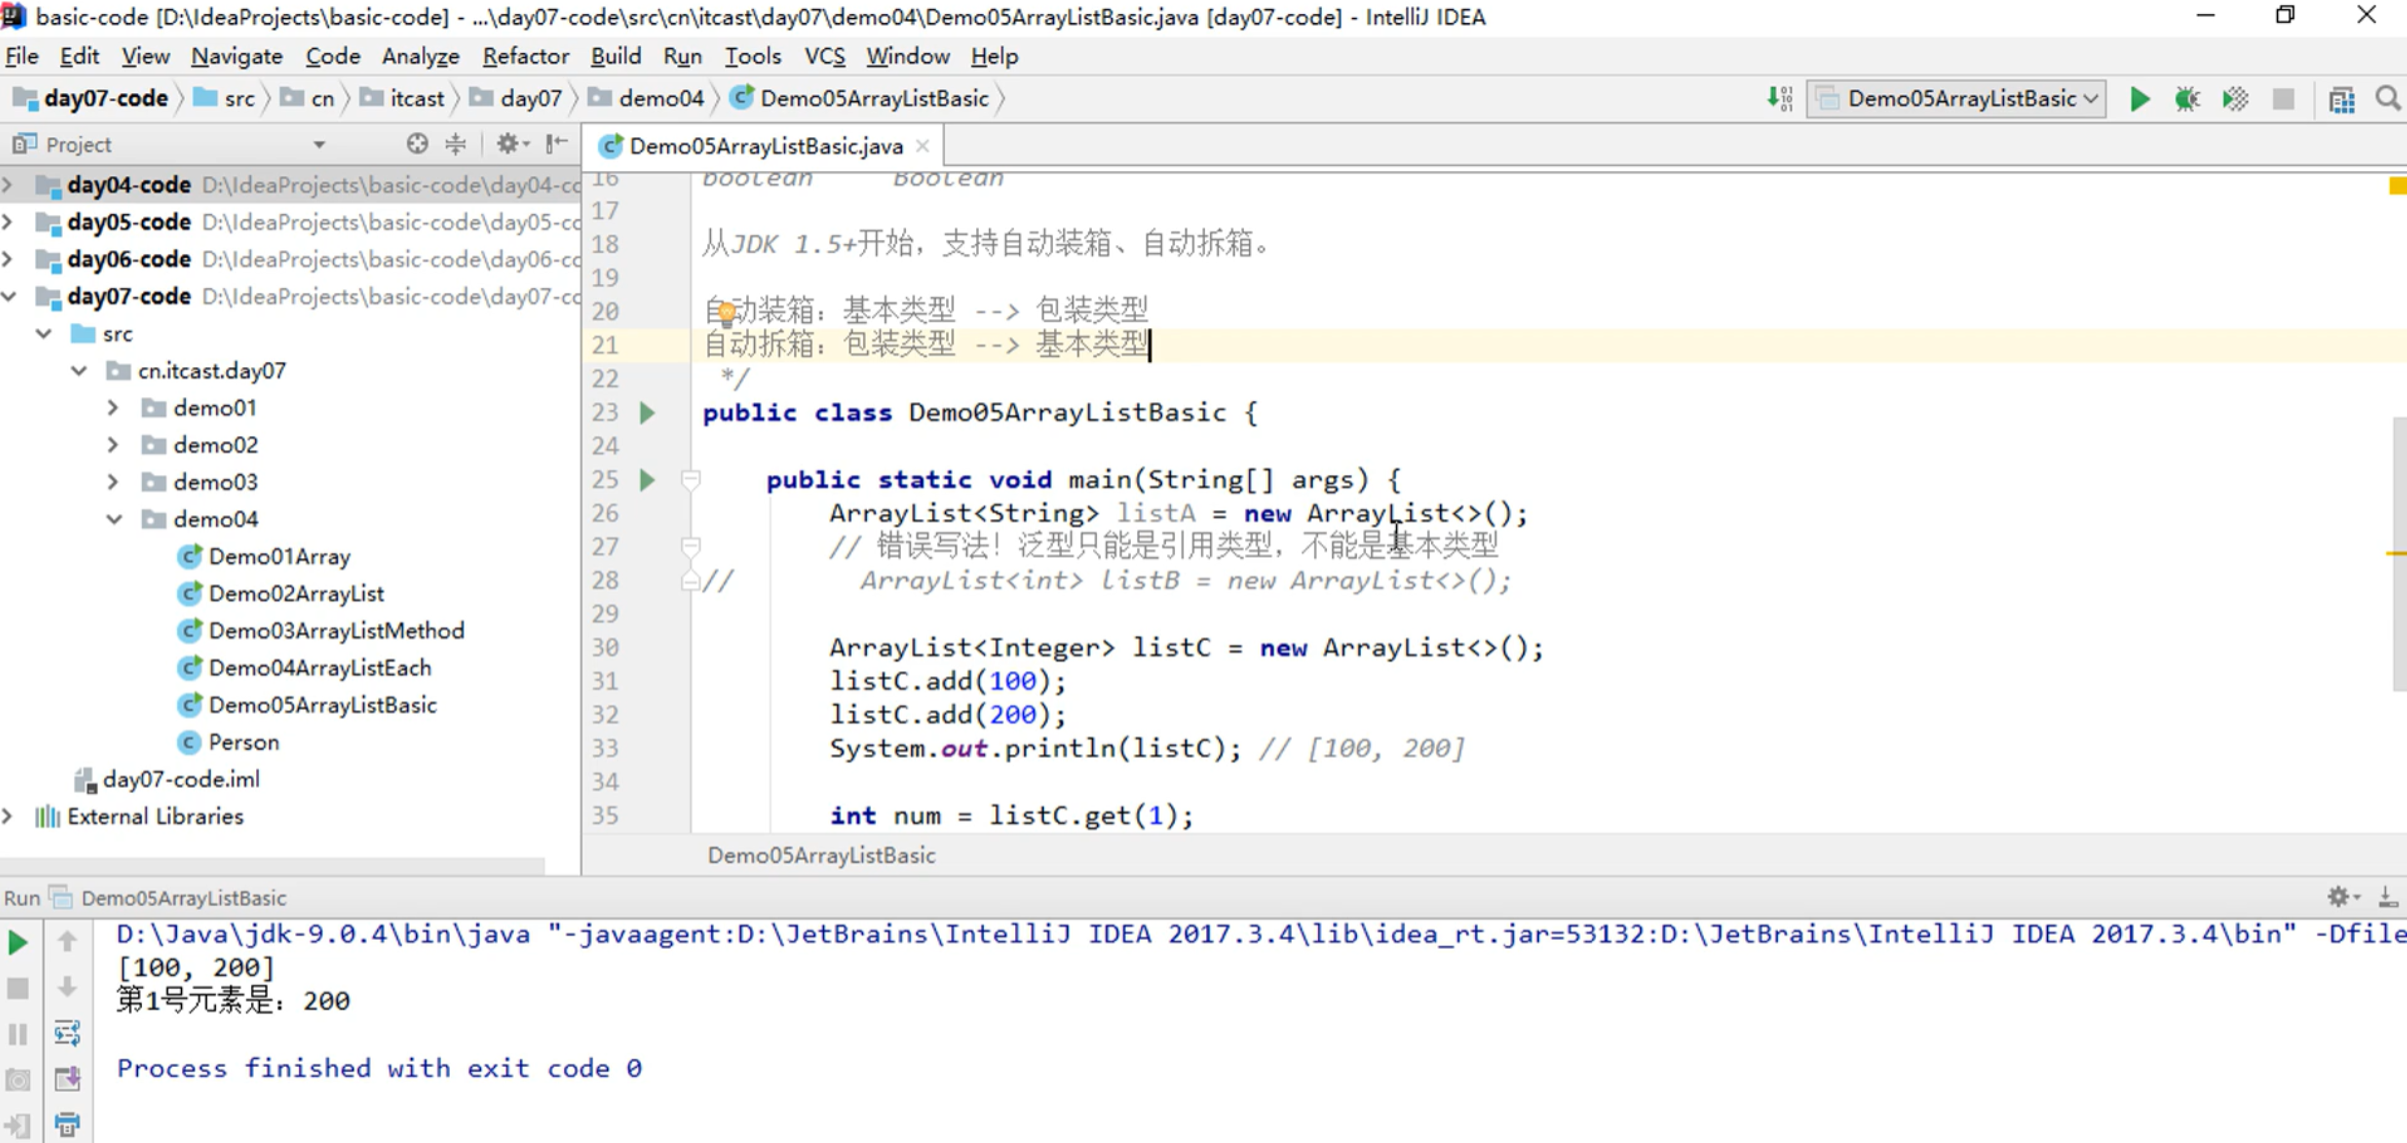2407x1143 pixels.
Task: Run with Coverage icon
Action: point(2235,99)
